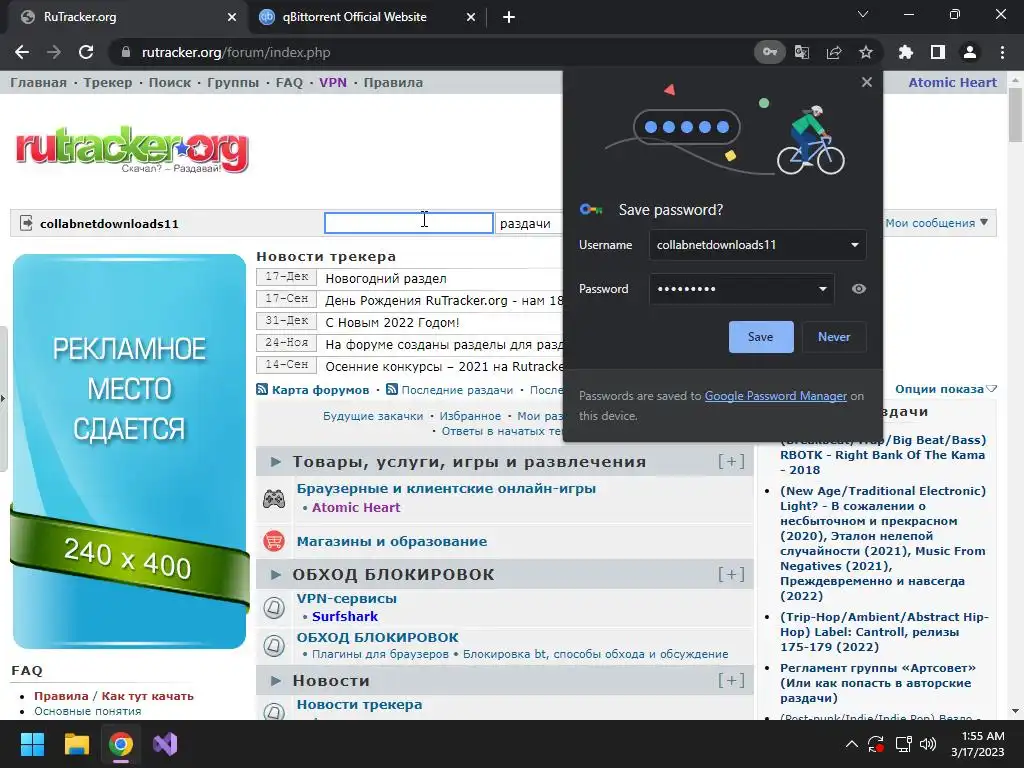Click the logout icon beside collabnetdownloads11
Viewport: 1024px width, 768px height.
tap(26, 223)
